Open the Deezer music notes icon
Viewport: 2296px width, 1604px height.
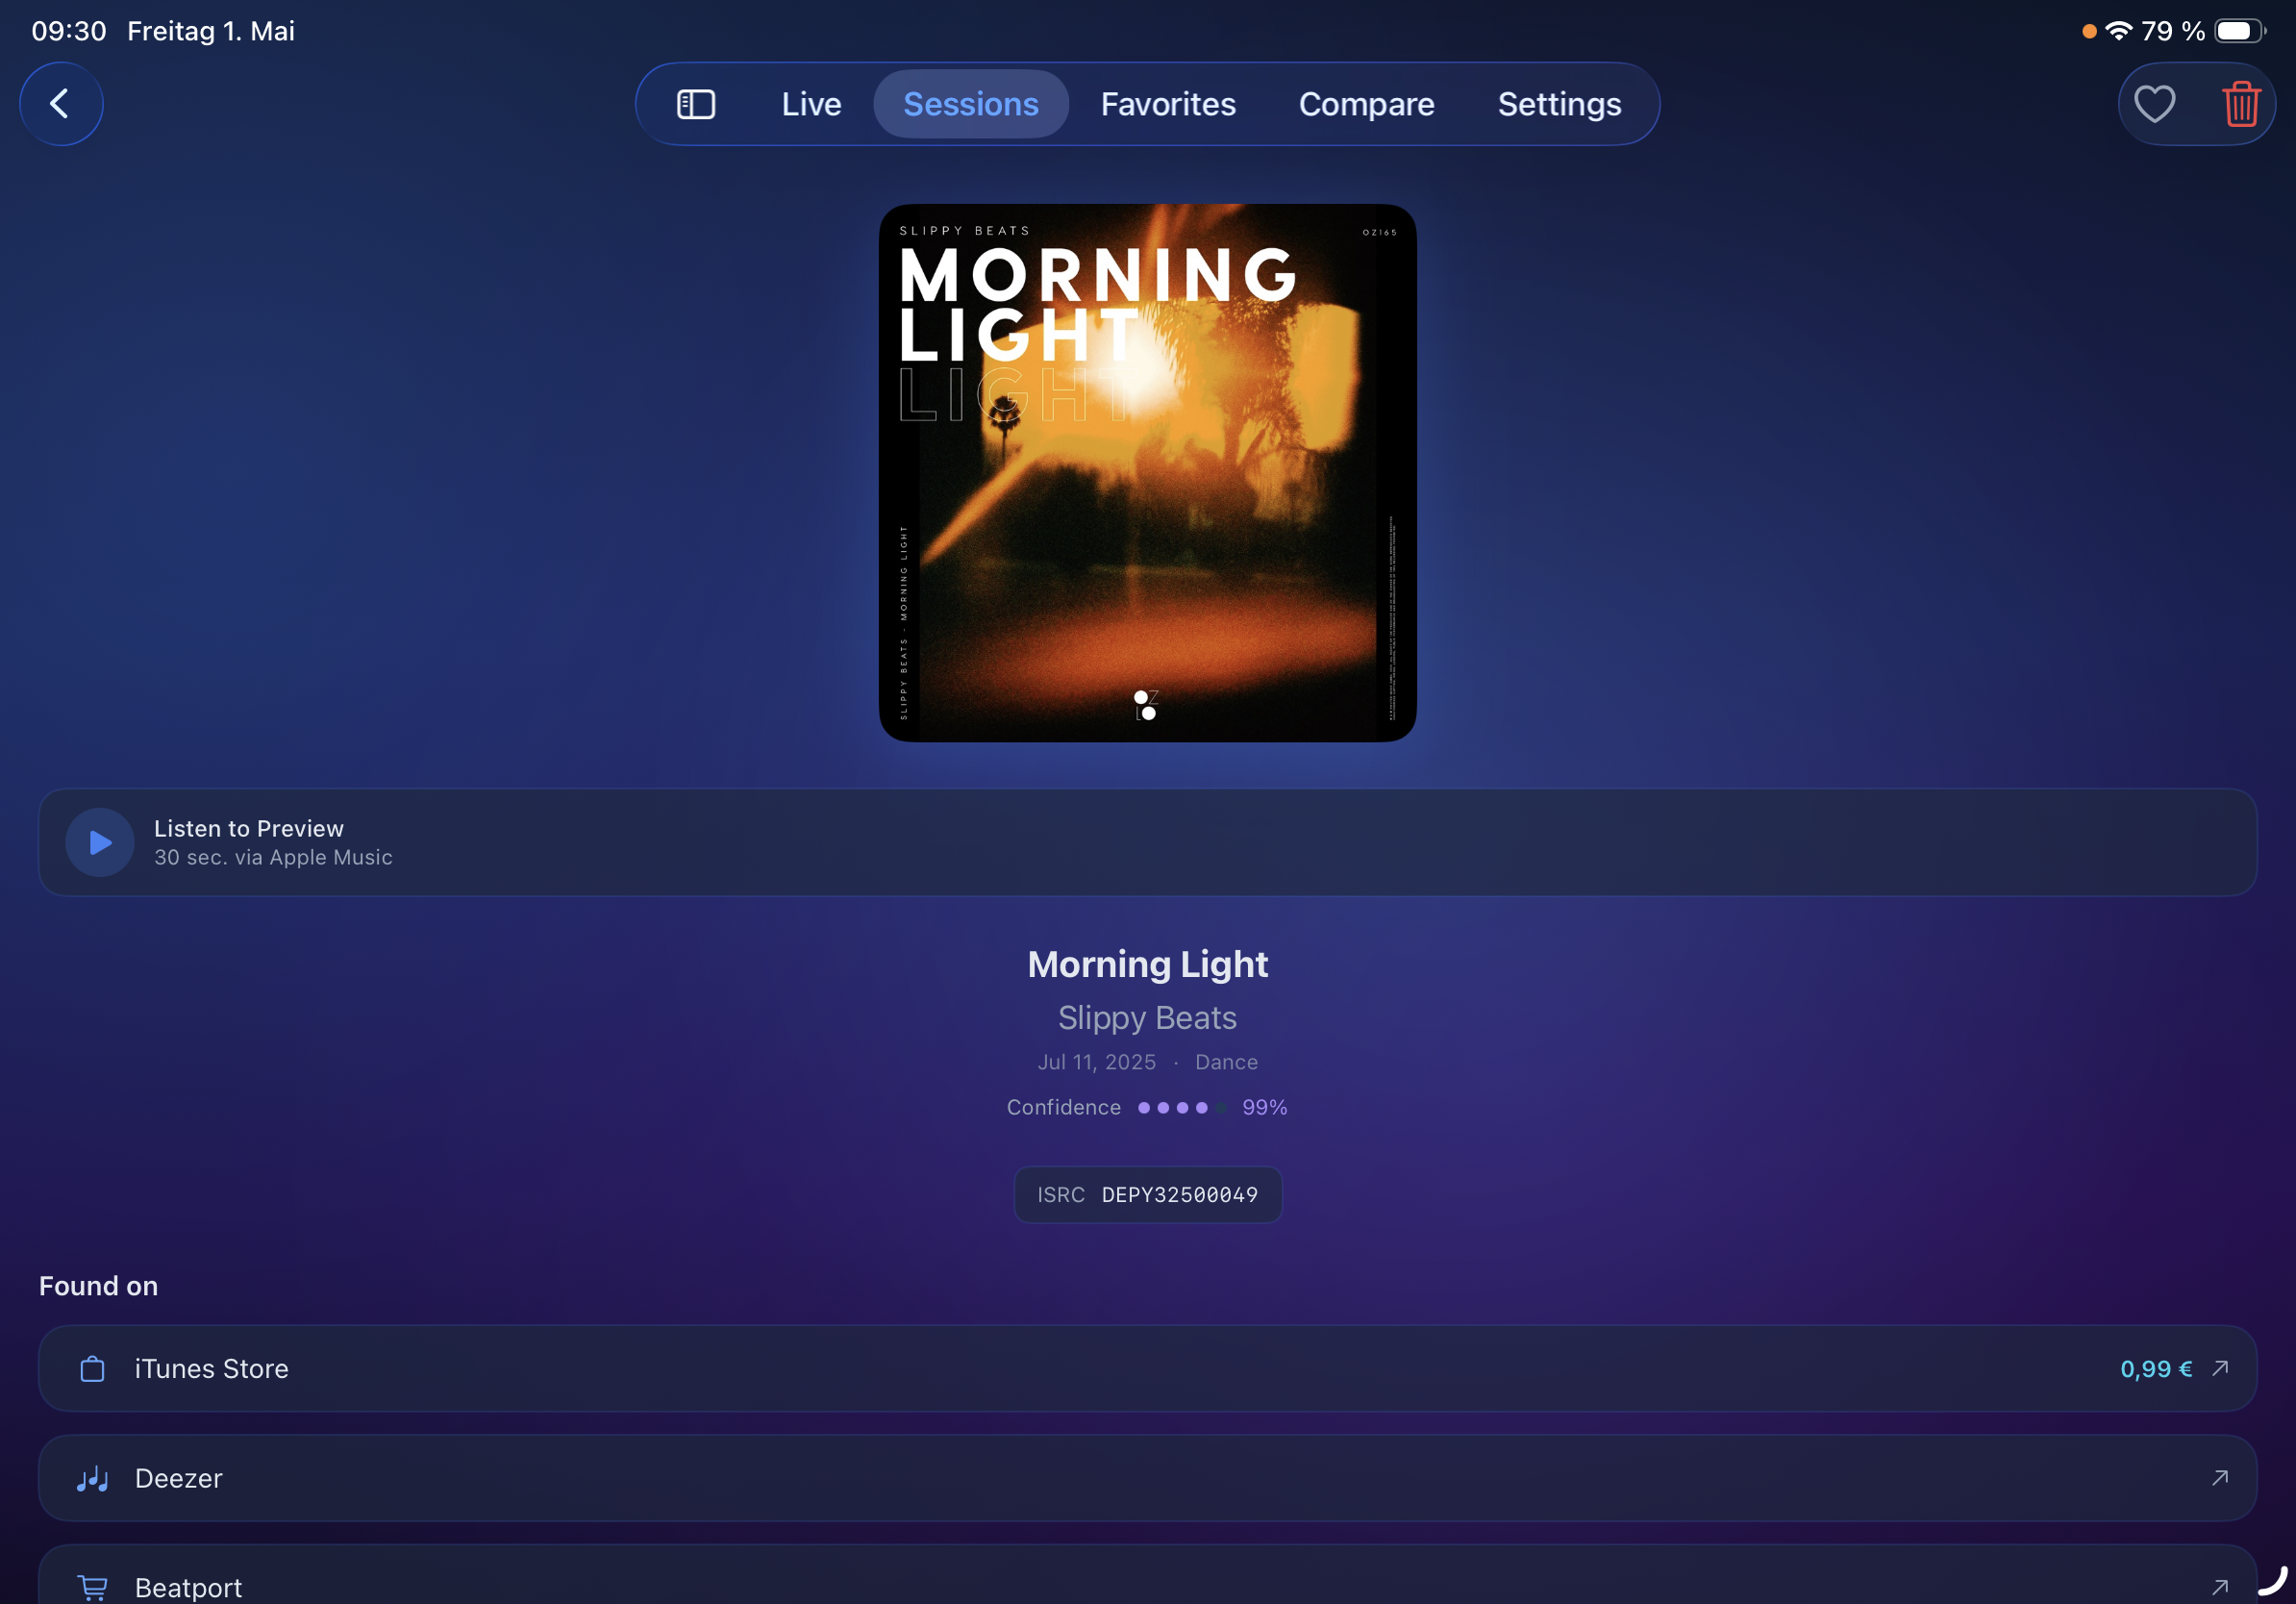pos(92,1478)
